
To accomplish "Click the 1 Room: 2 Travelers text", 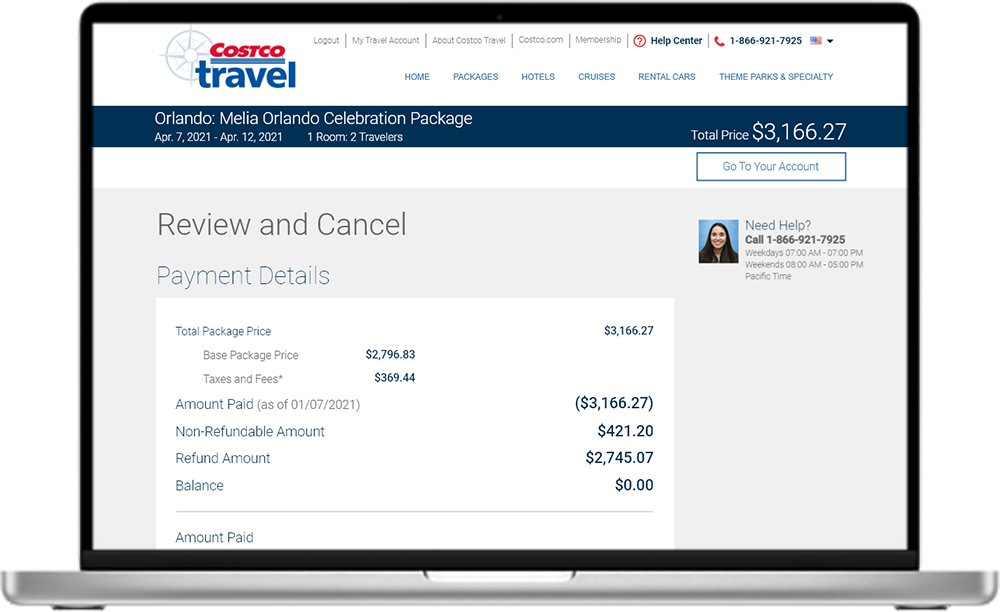I will pos(355,137).
